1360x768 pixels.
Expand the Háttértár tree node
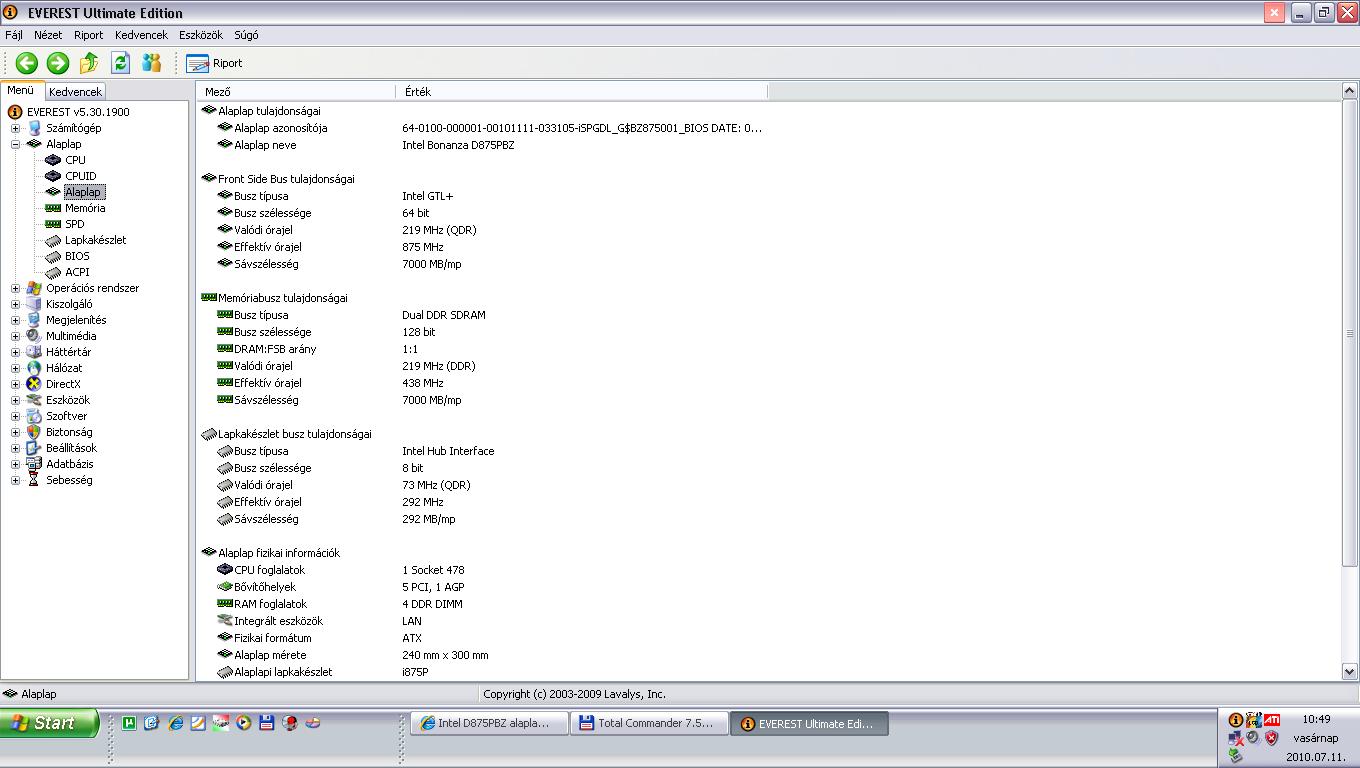click(x=15, y=352)
